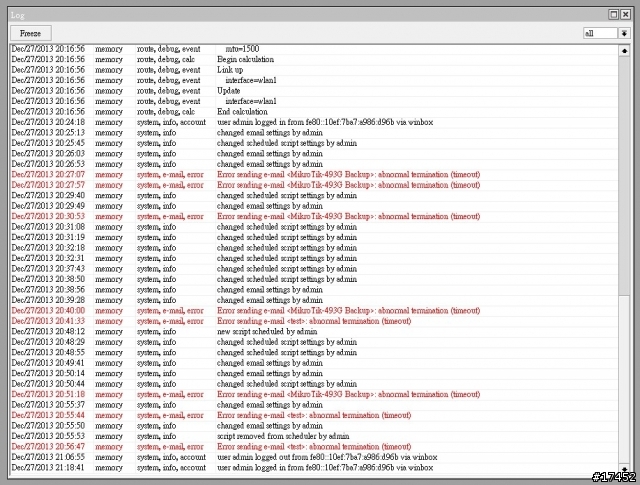Image resolution: width=640 pixels, height=485 pixels.
Task: Click the Freeze button
Action: [31, 33]
